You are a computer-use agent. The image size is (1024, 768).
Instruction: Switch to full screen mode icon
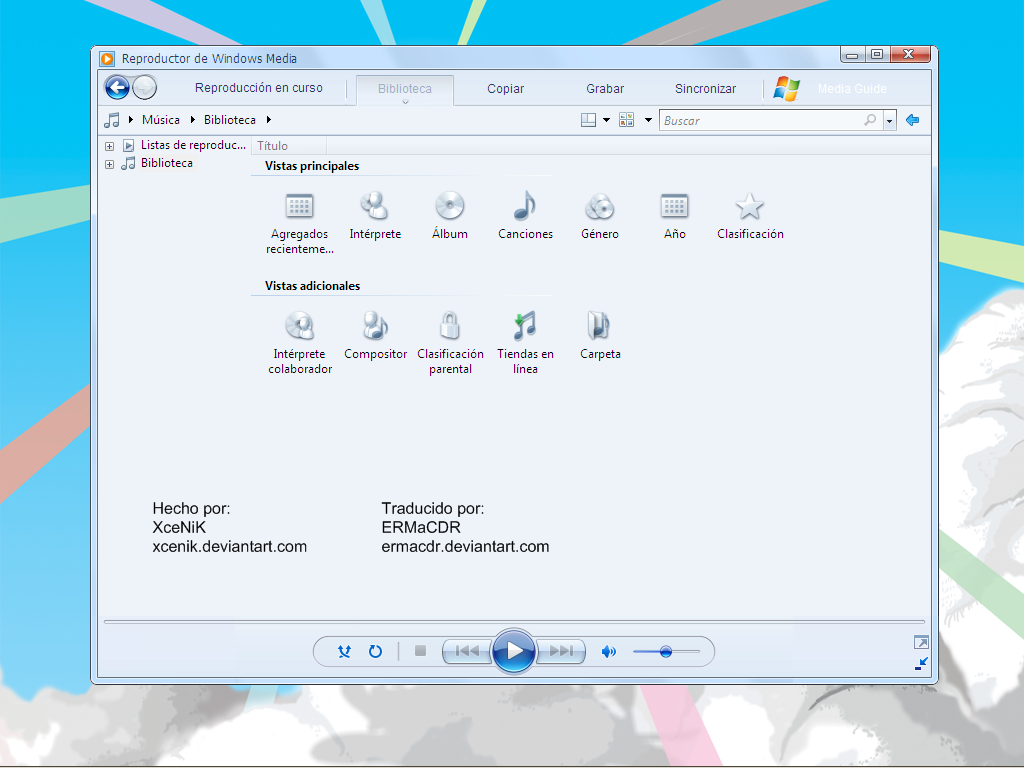pos(921,643)
